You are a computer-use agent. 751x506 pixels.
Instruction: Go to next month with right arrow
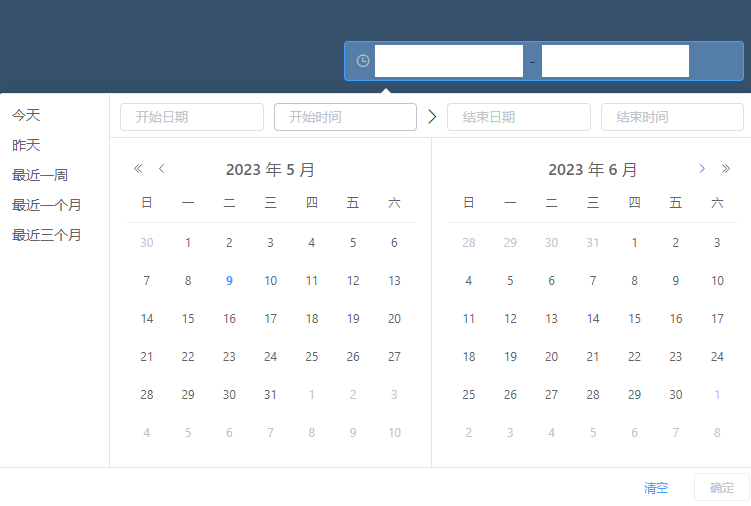[702, 169]
